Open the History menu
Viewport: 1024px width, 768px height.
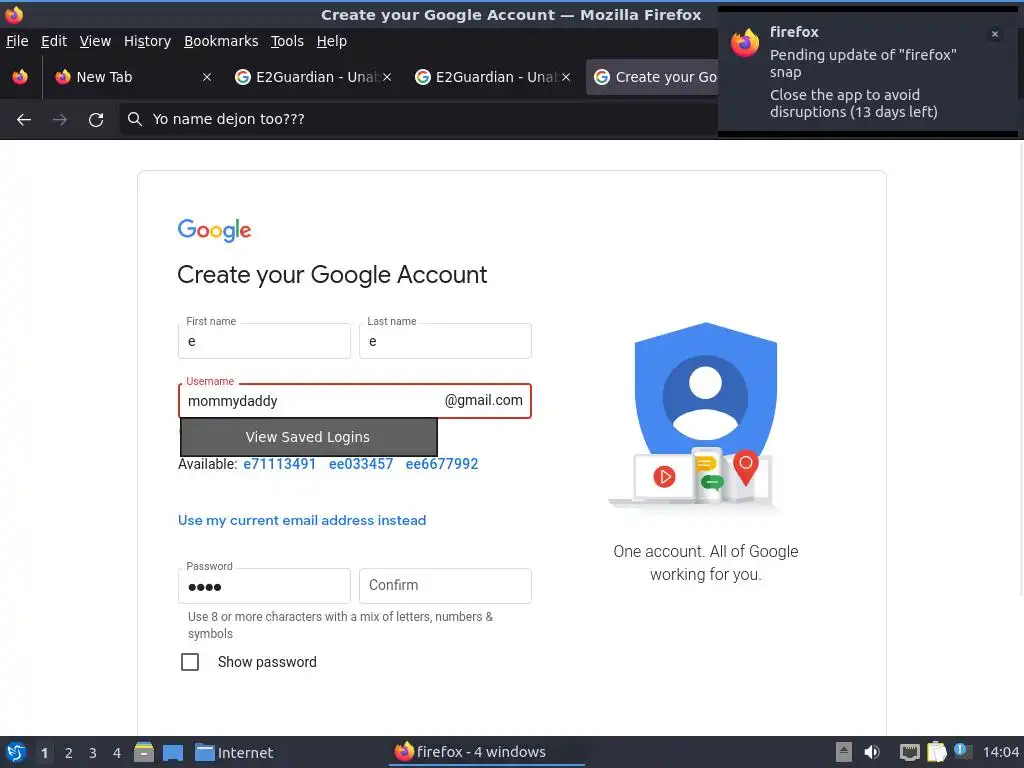(x=147, y=41)
